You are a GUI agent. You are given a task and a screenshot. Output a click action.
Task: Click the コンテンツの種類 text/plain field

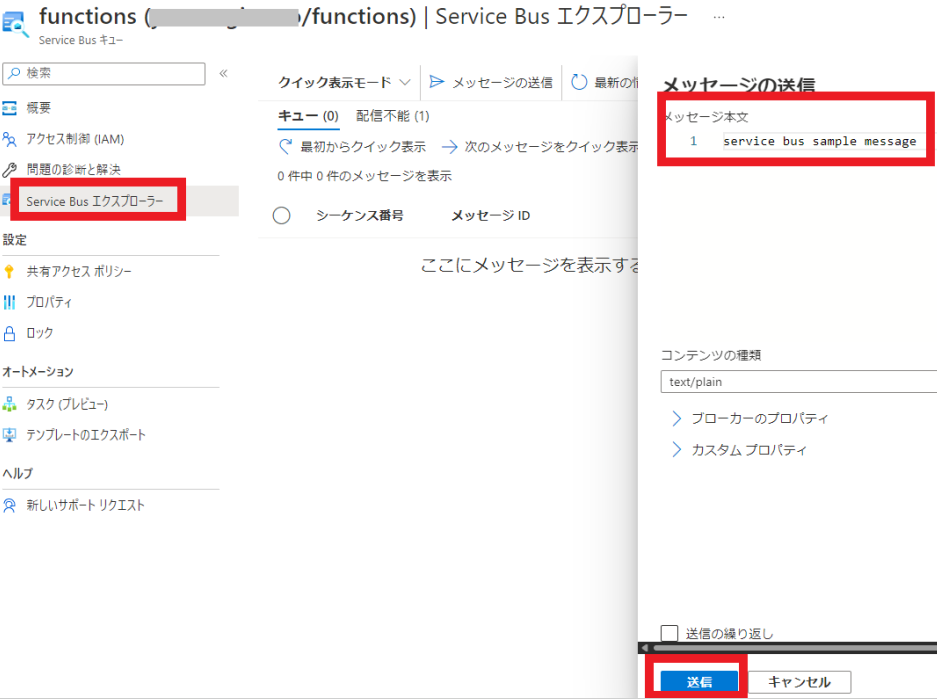(x=798, y=382)
